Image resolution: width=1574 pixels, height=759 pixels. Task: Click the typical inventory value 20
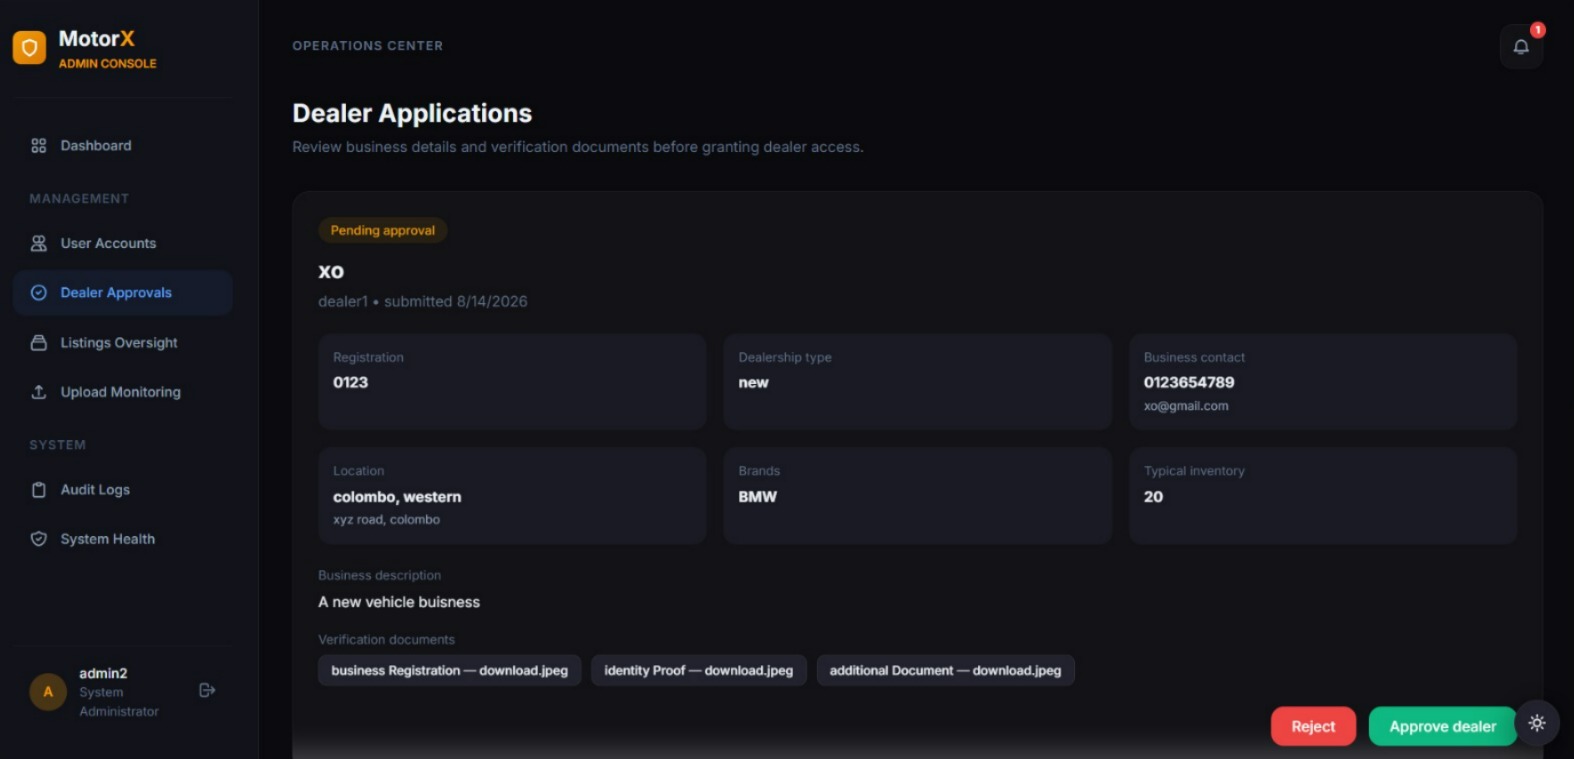pos(1153,497)
